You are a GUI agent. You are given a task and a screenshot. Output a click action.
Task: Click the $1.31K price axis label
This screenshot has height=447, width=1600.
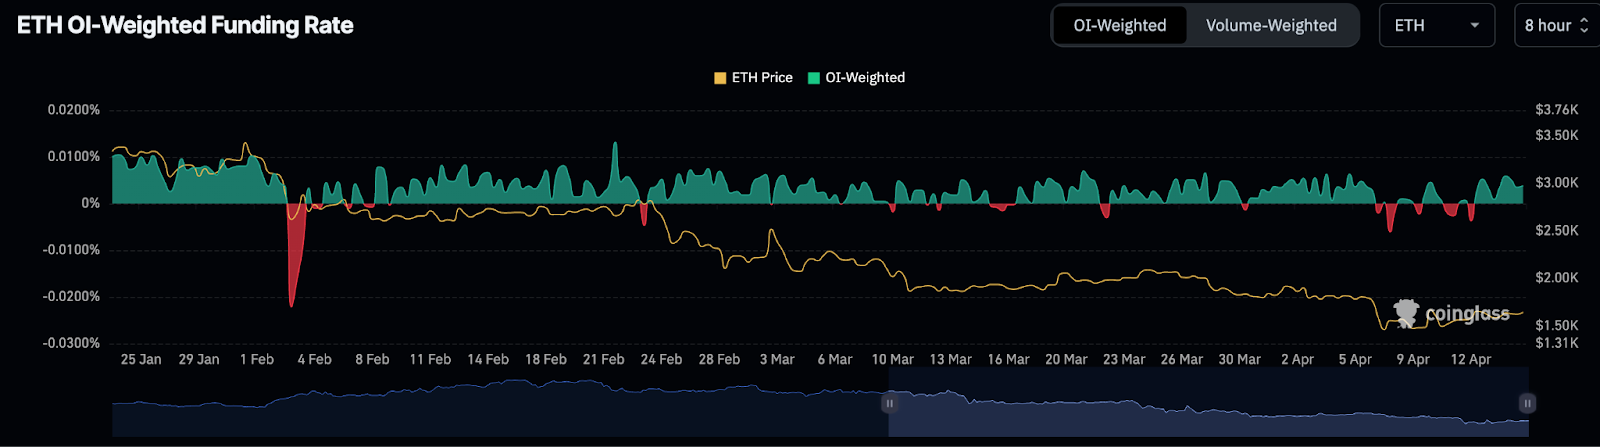pos(1557,343)
